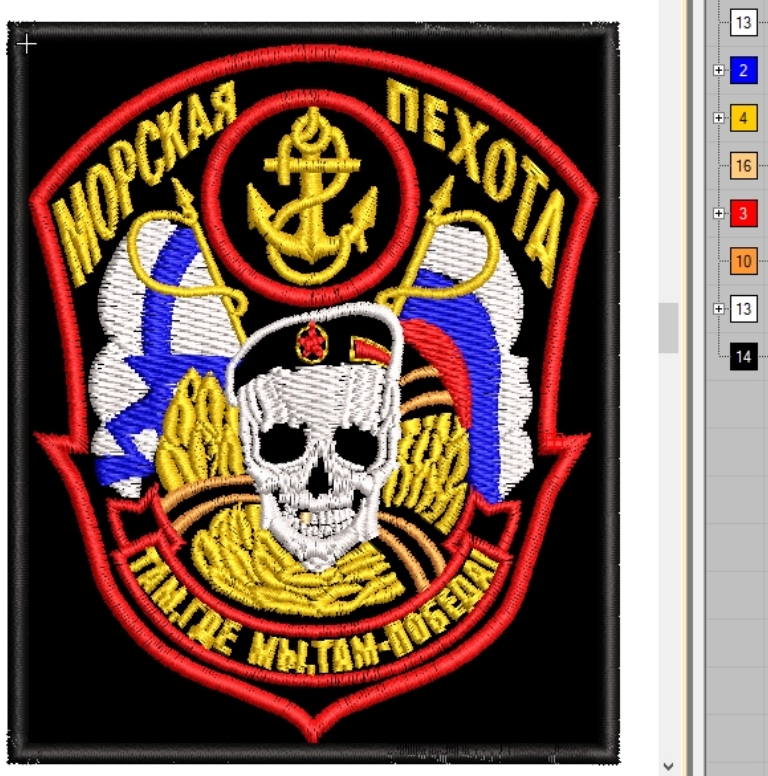This screenshot has width=768, height=776.
Task: Click the ПЕХОТА lettering on the patch
Action: point(475,170)
